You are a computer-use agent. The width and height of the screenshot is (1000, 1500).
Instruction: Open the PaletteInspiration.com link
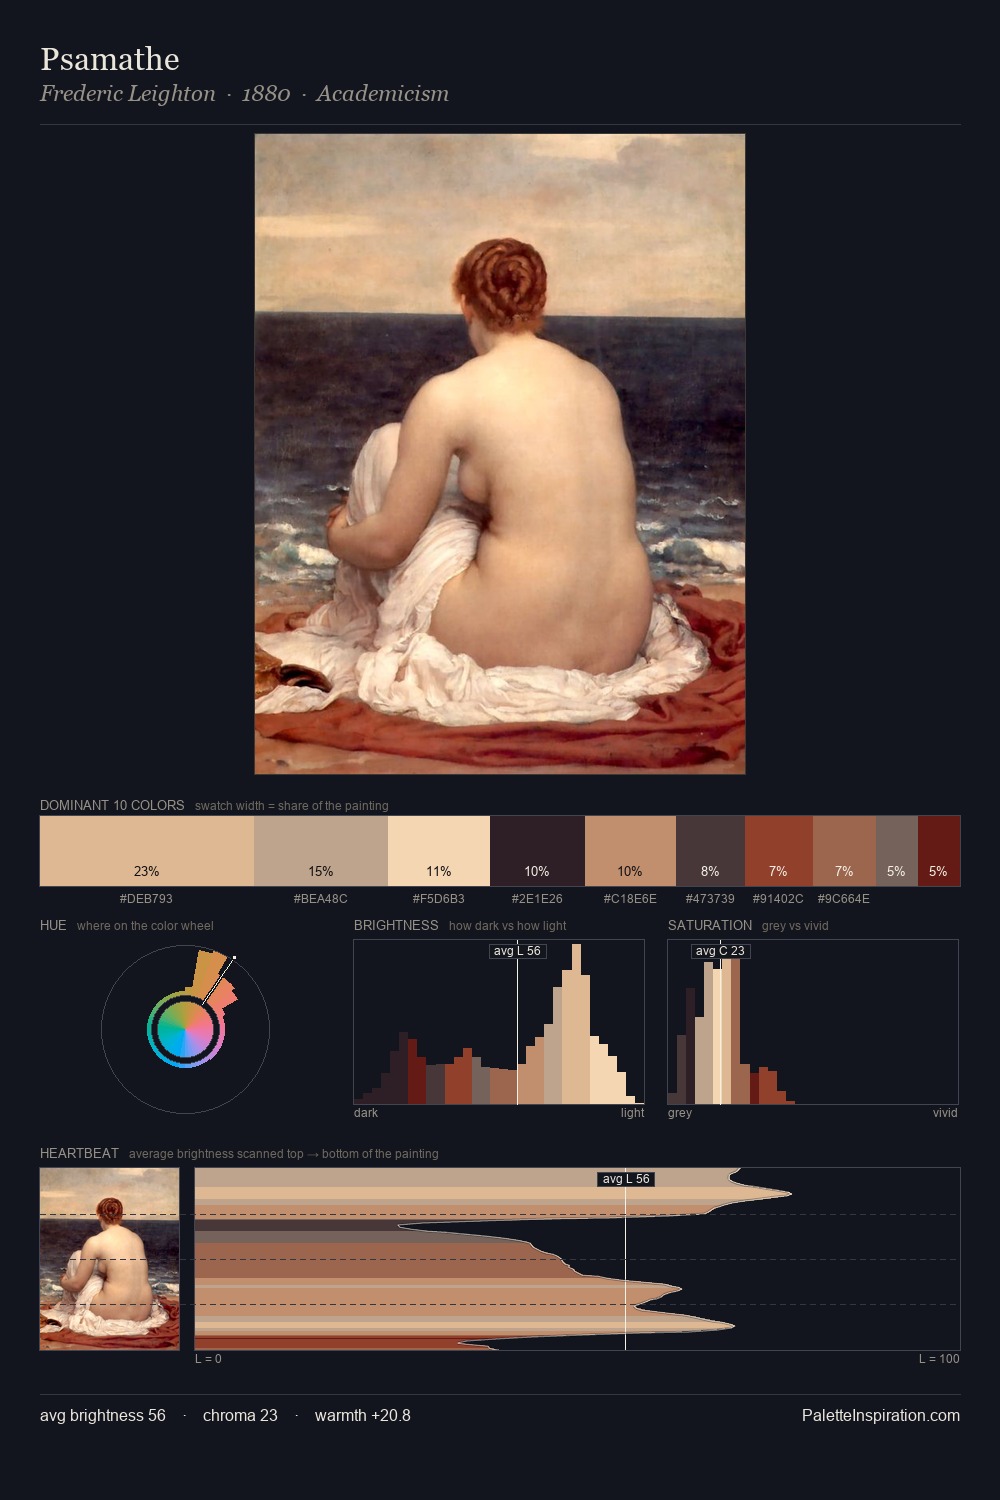click(x=881, y=1415)
